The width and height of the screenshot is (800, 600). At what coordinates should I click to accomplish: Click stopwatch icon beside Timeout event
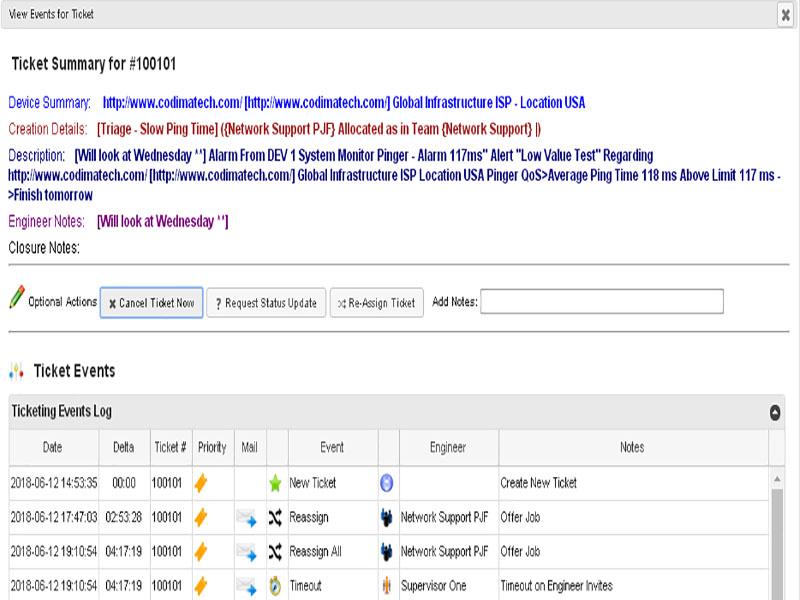tap(275, 586)
